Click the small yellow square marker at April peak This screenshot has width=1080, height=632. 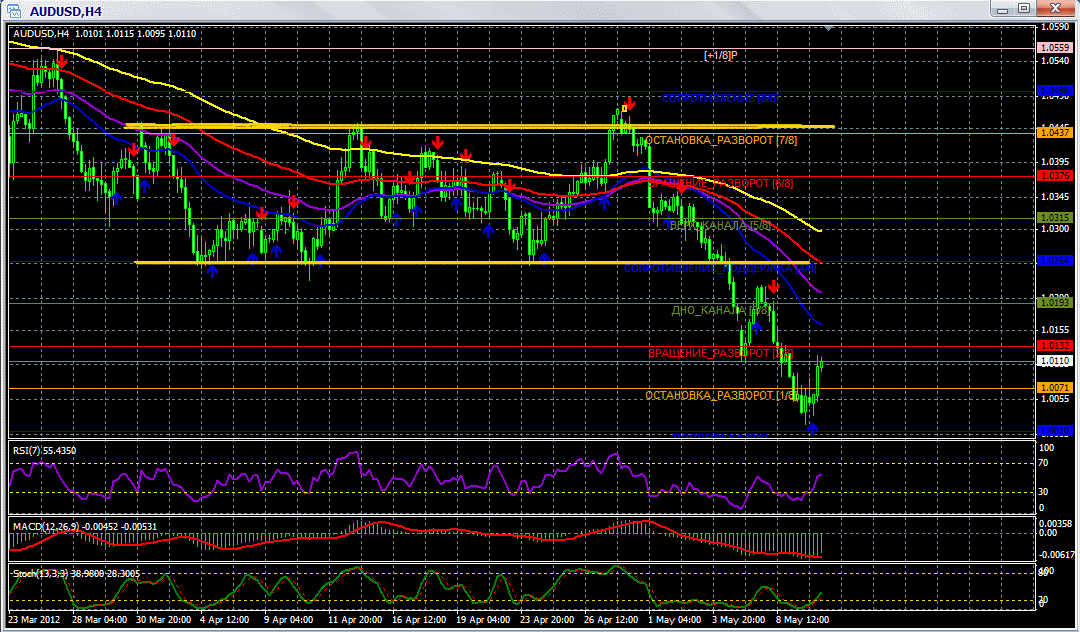[625, 107]
